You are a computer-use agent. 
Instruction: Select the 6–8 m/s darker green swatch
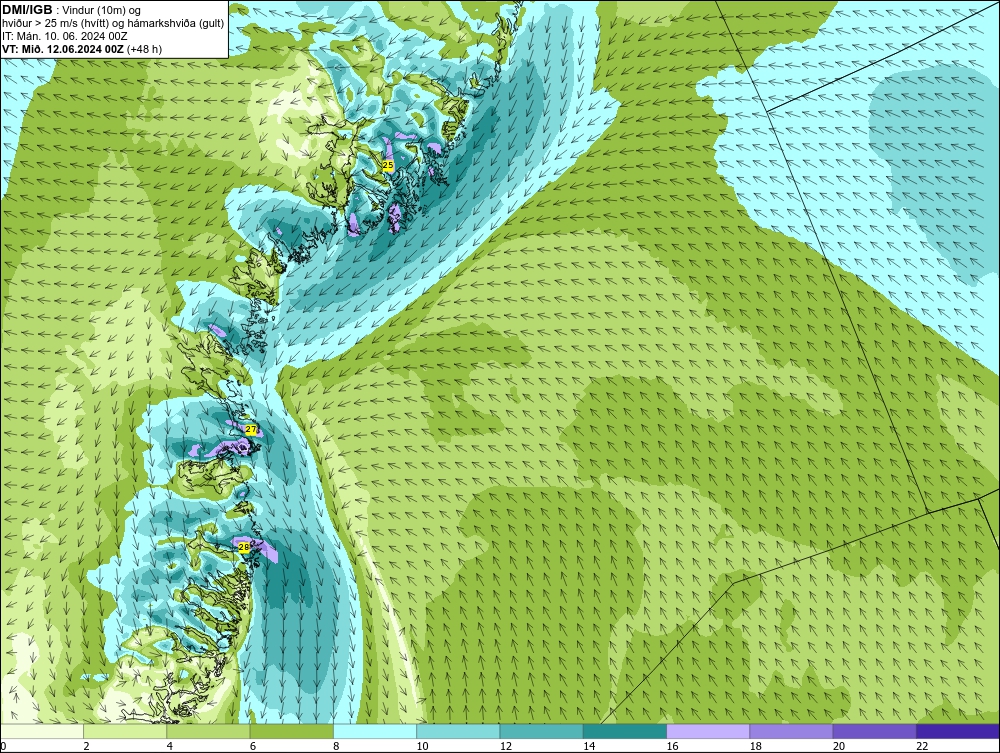coord(291,731)
